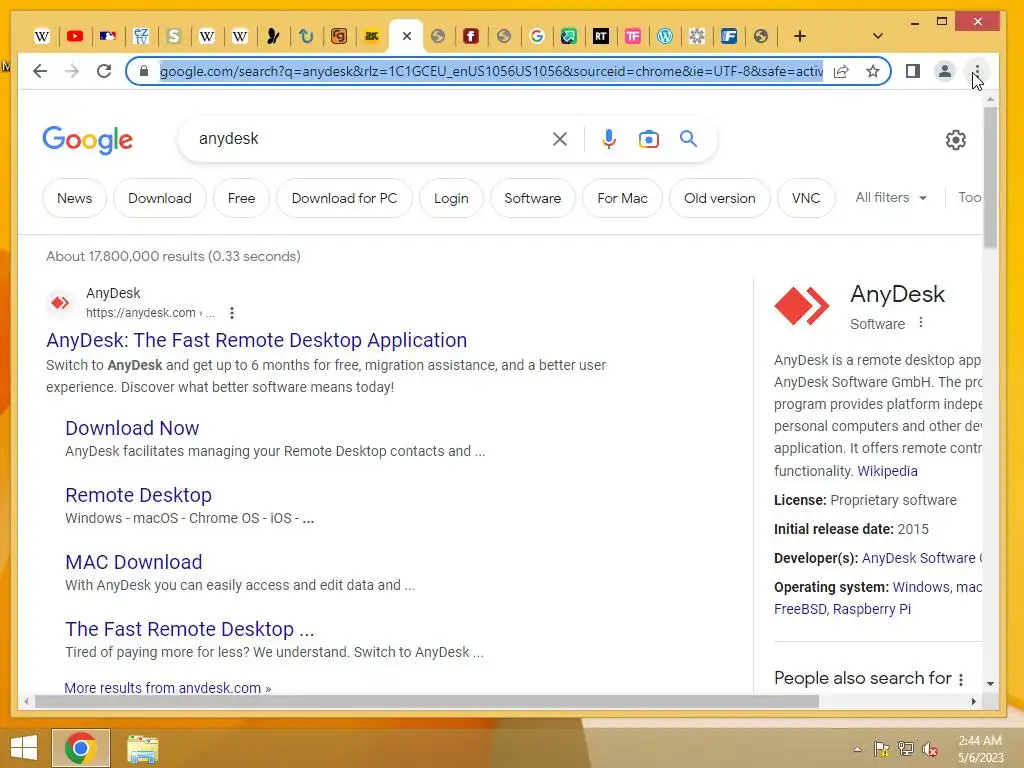Show more results from anydesk.com
The height and width of the screenshot is (768, 1024).
tap(168, 688)
